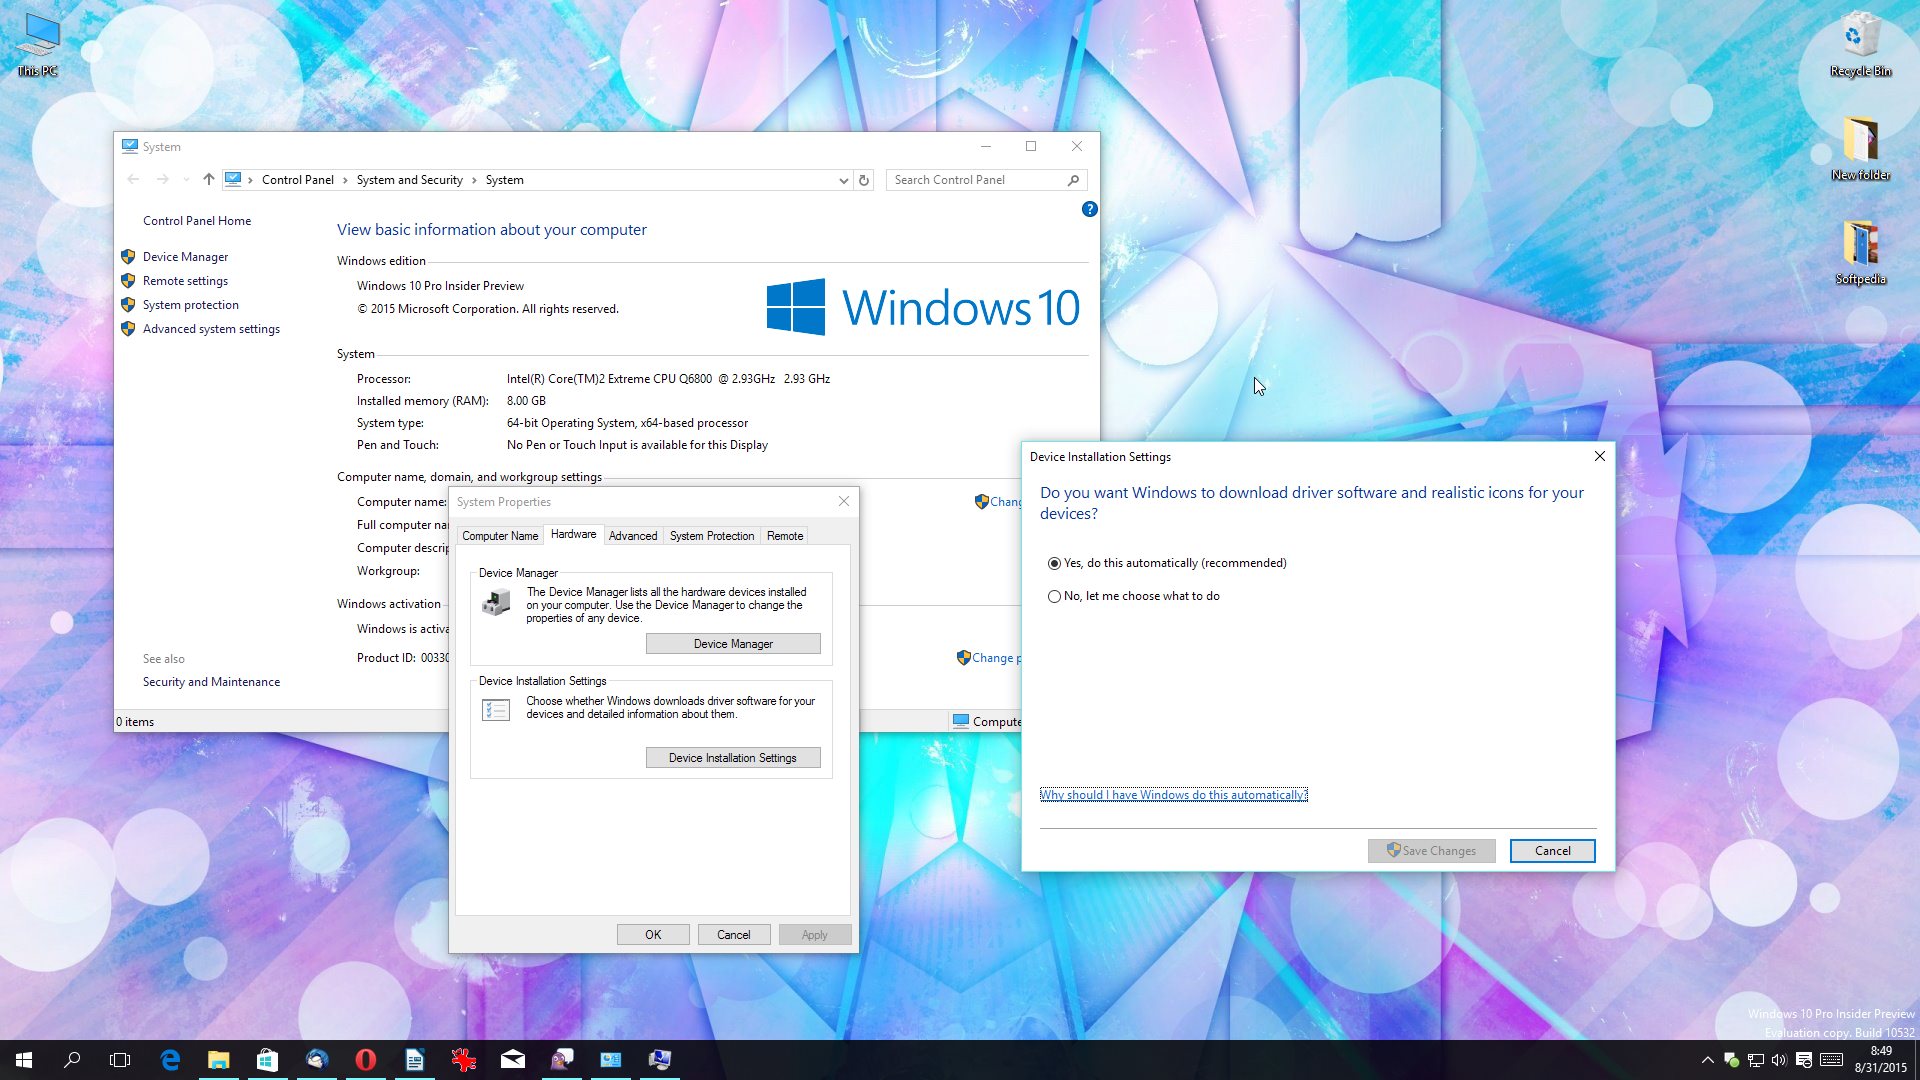Screen dimensions: 1920x1080
Task: Select Yes, do this automatically (recommended)
Action: click(1167, 563)
